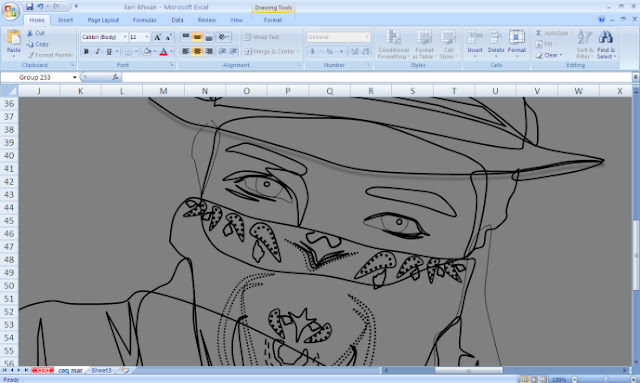This screenshot has width=640, height=383.
Task: Toggle italic formatting
Action: click(x=97, y=51)
